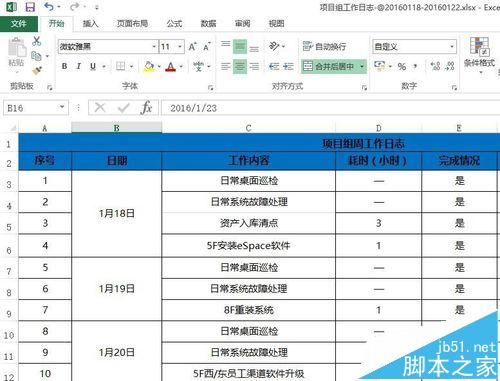Click the Copy icon in clipboard group
The image size is (500, 381).
[36, 56]
